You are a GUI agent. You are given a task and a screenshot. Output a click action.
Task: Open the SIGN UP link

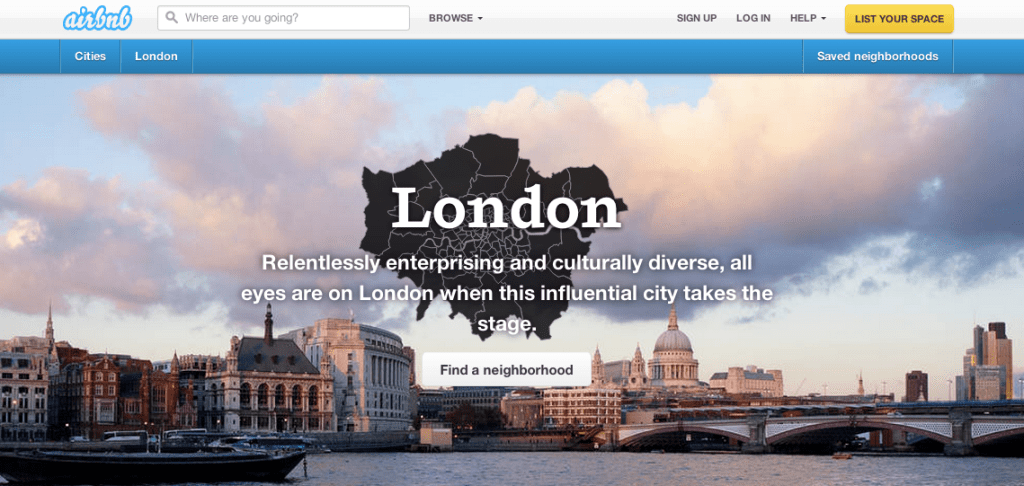tap(696, 18)
